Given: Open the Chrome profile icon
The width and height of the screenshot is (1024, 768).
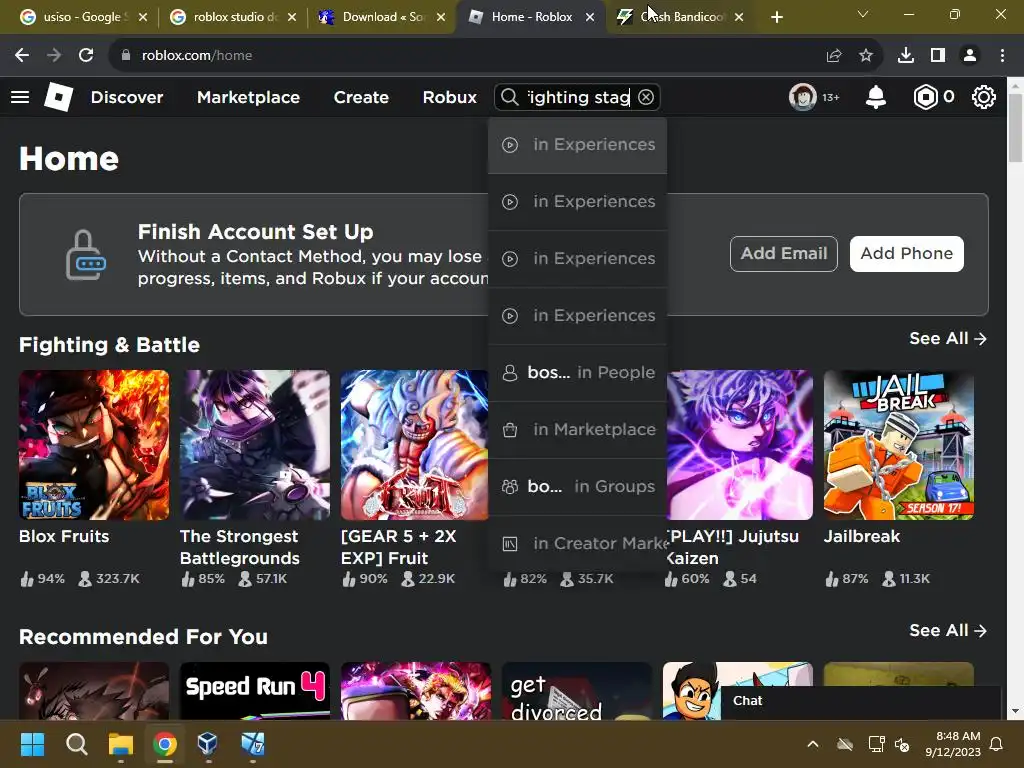Looking at the screenshot, I should 970,56.
